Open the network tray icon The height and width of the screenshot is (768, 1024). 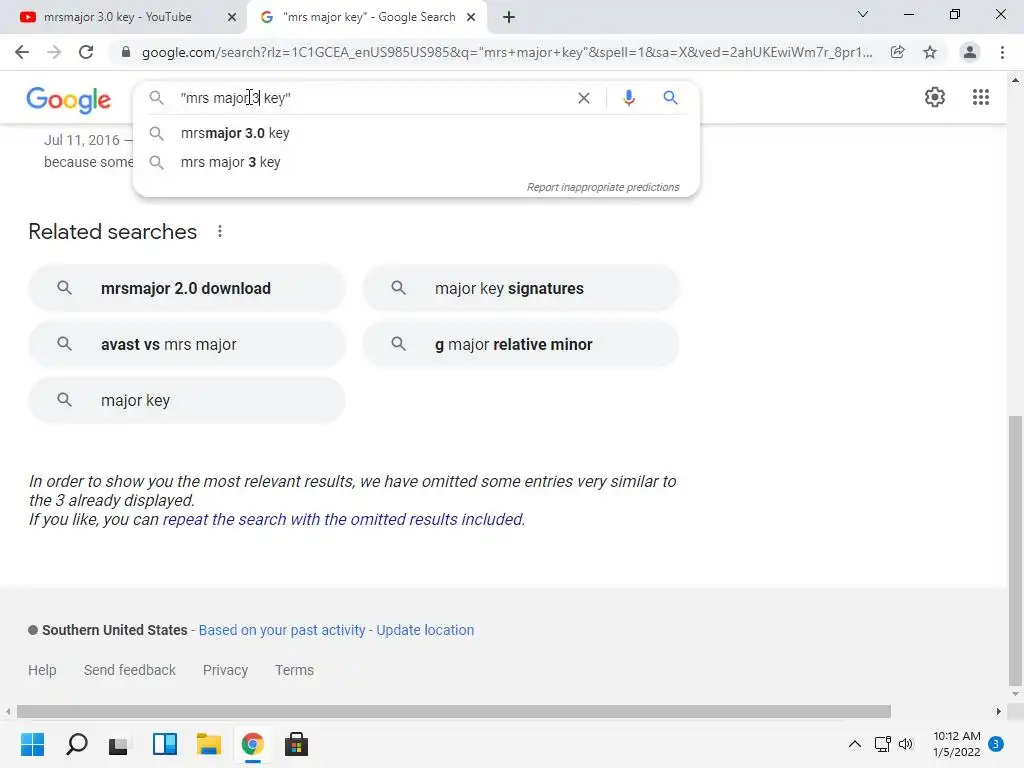coord(883,744)
